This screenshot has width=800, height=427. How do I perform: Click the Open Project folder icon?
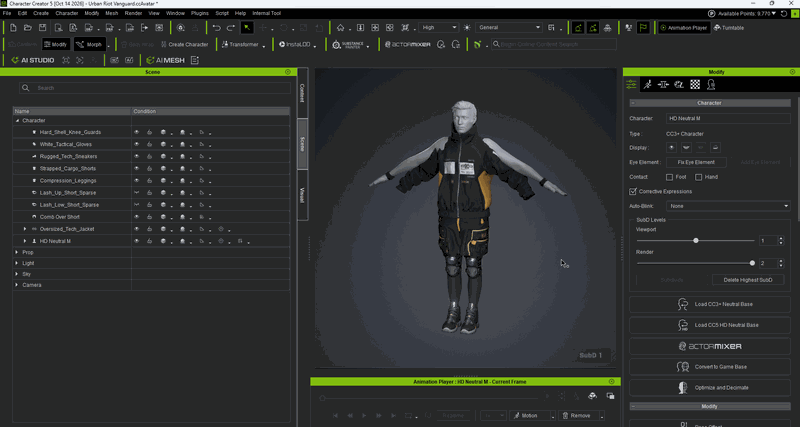[28, 28]
